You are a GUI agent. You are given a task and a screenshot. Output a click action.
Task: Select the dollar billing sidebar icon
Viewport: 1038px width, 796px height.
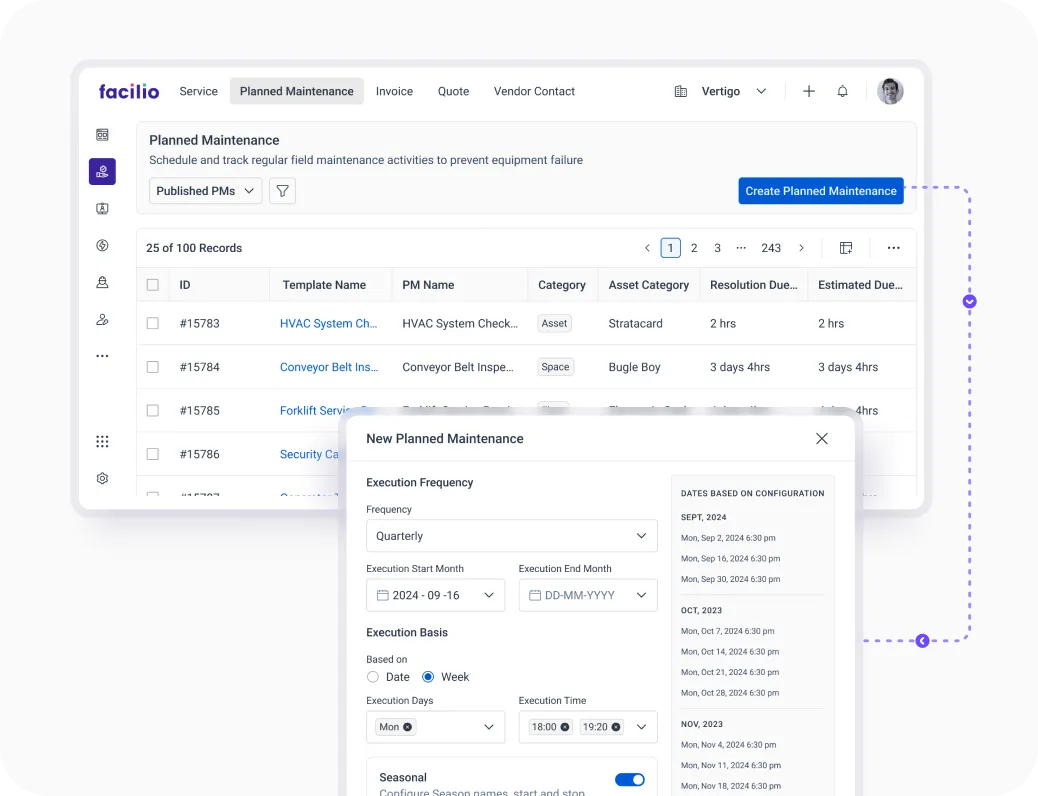[102, 245]
